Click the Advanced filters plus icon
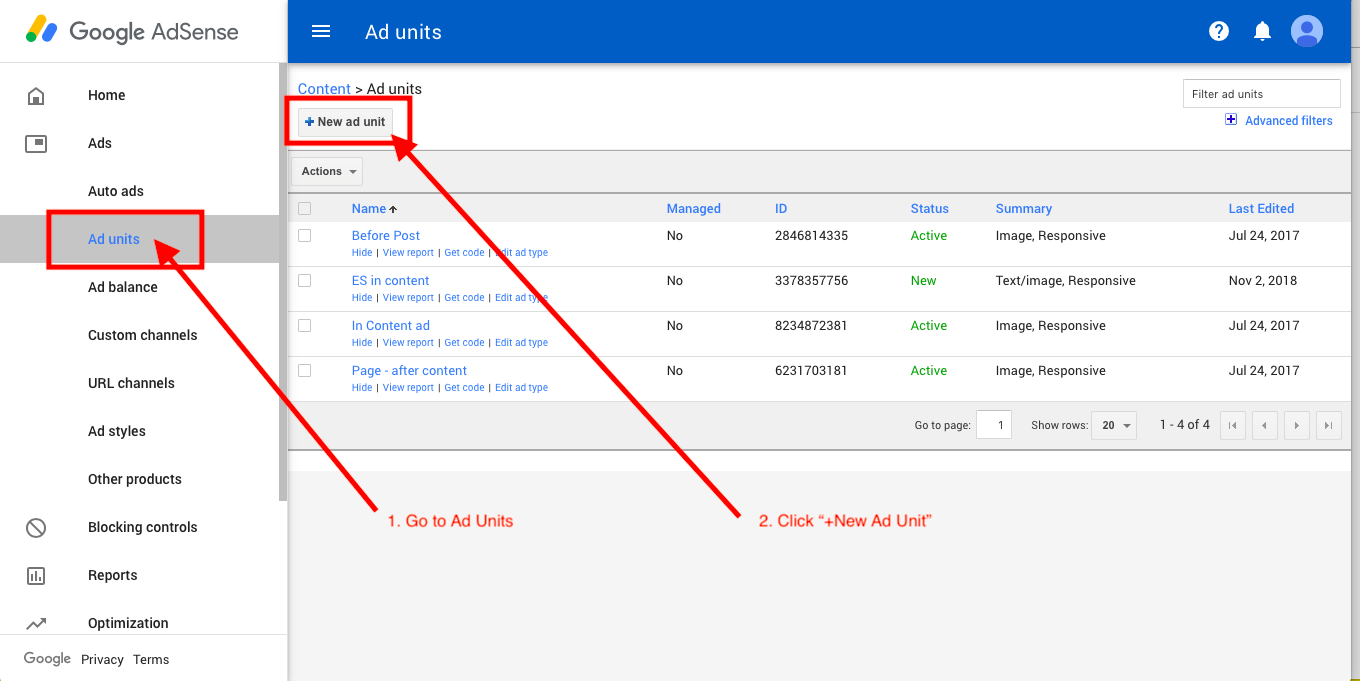 click(x=1231, y=120)
